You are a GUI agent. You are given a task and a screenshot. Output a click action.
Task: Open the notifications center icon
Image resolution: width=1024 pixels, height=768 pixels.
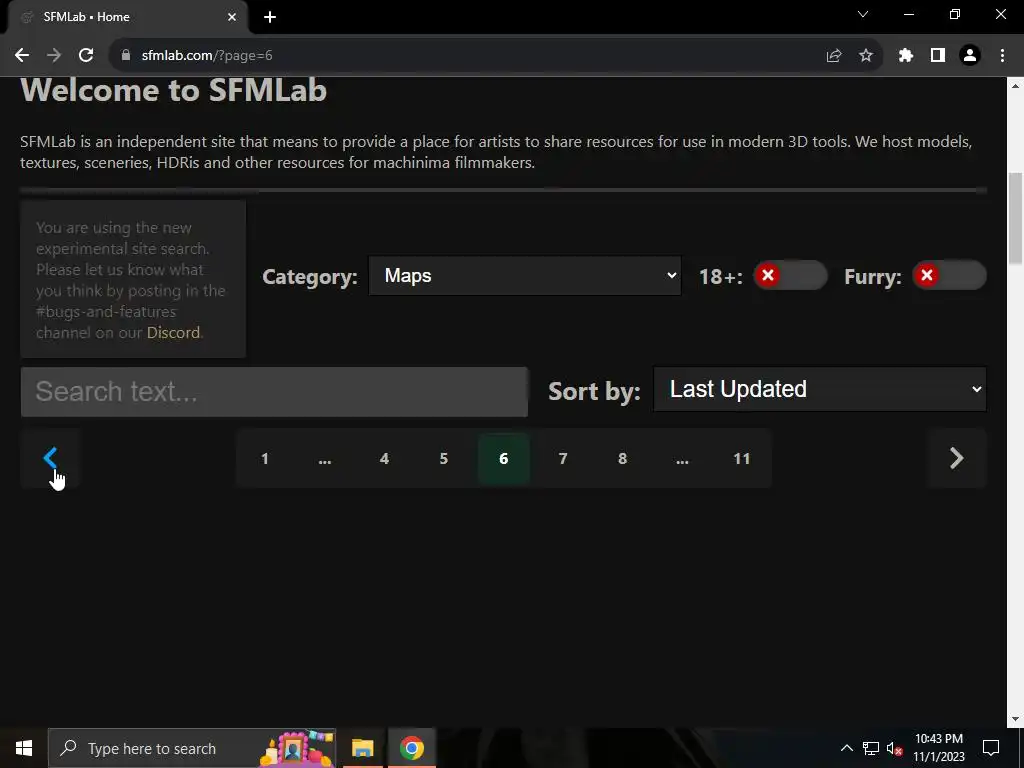(x=991, y=748)
